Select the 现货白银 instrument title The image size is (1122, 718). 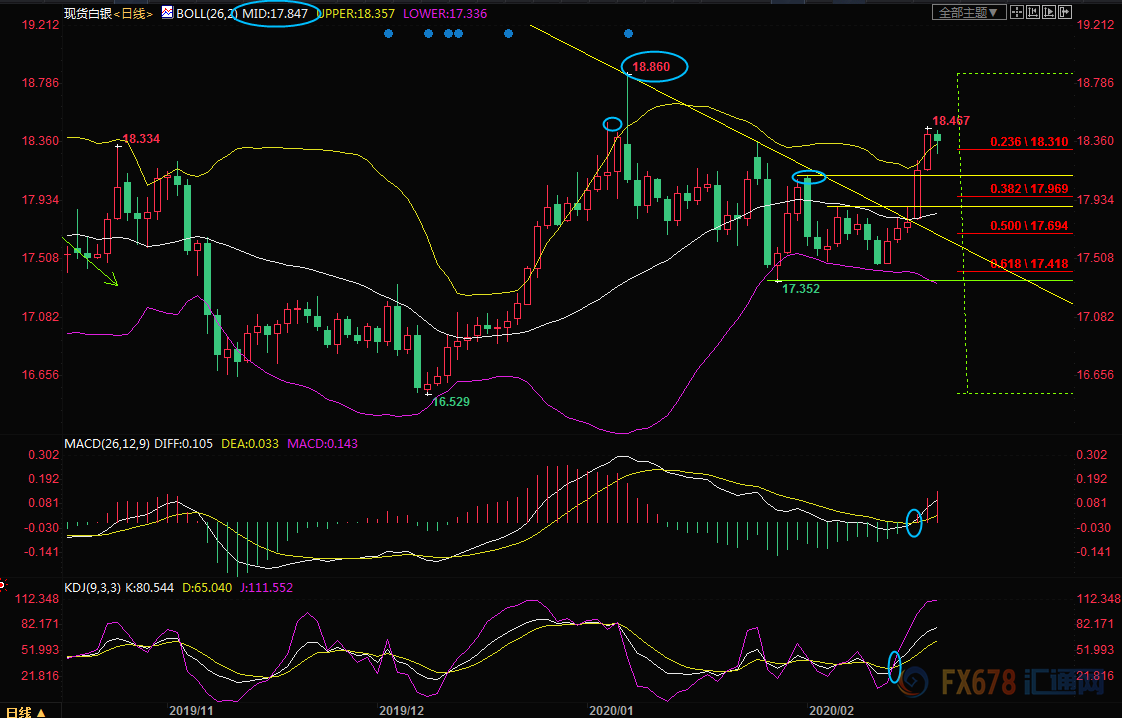pyautogui.click(x=86, y=14)
